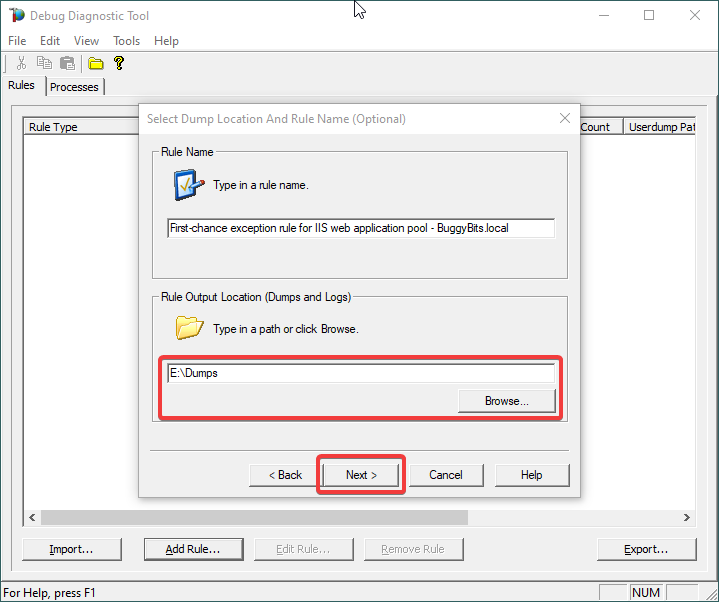Click the Debug Diagnostic Tool title bar icon
This screenshot has width=719, height=602.
pos(17,15)
